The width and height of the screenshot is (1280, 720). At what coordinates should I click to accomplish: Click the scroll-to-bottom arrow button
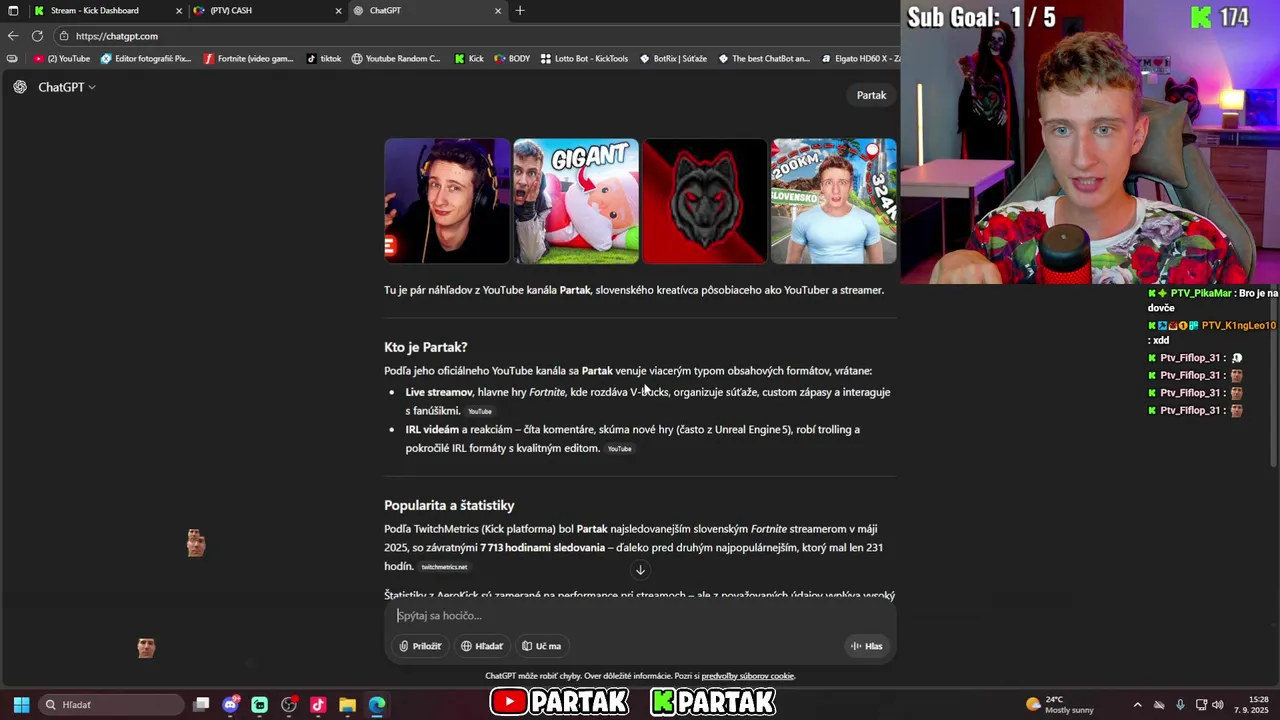coord(640,570)
